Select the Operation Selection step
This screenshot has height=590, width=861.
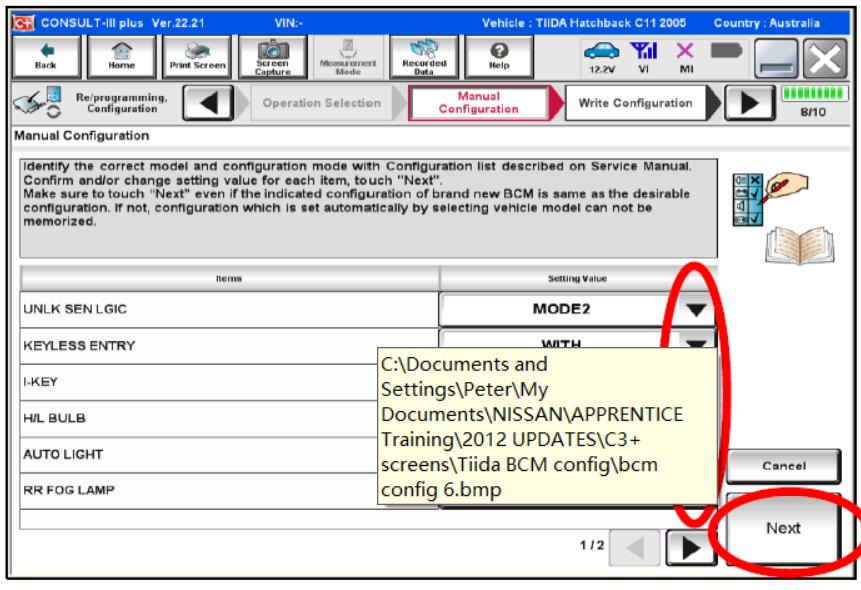coord(322,103)
